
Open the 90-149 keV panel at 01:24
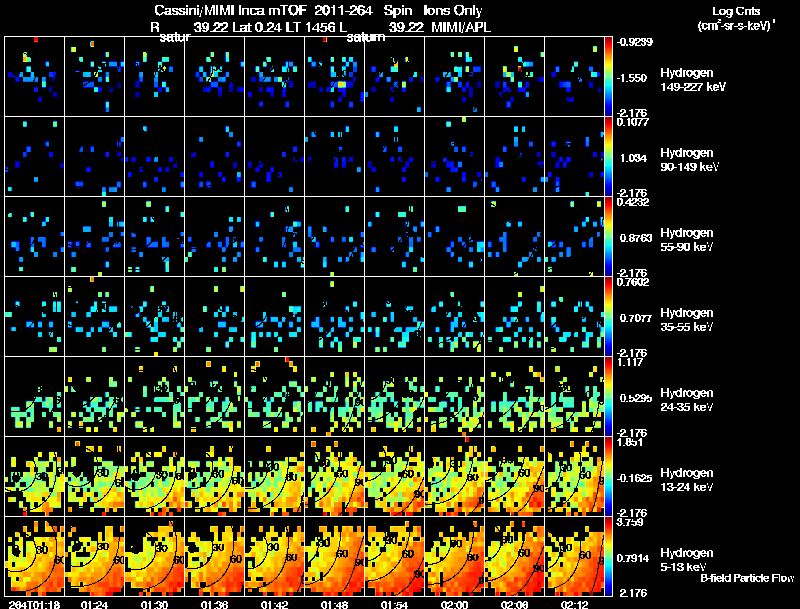(x=94, y=156)
